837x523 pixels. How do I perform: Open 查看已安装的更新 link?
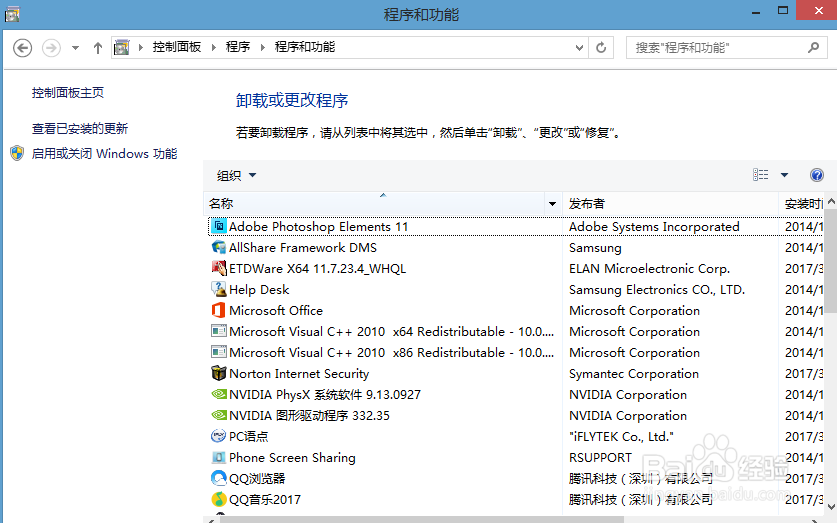[80, 129]
